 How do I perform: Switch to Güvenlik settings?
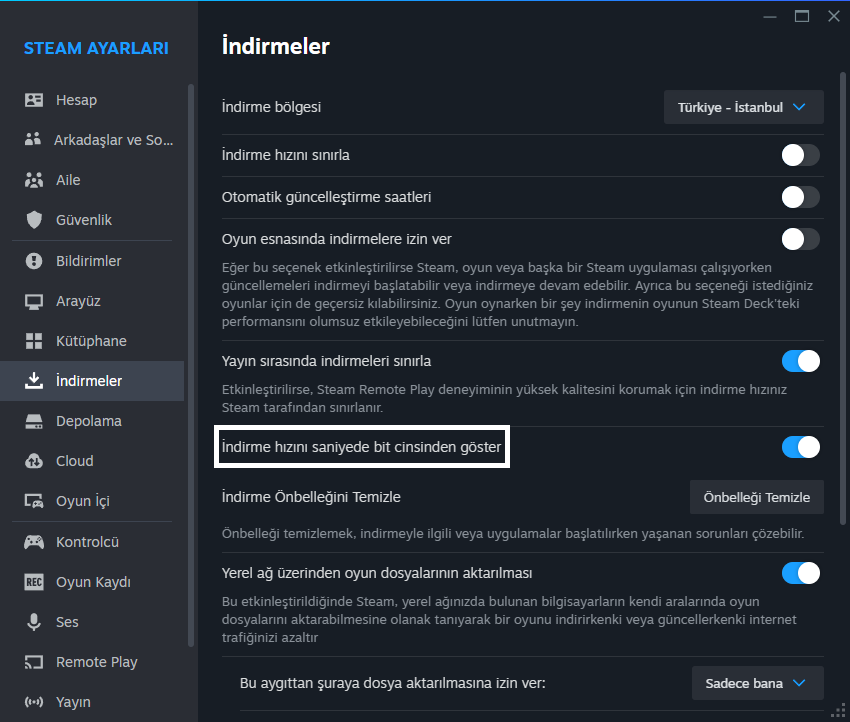(x=92, y=220)
